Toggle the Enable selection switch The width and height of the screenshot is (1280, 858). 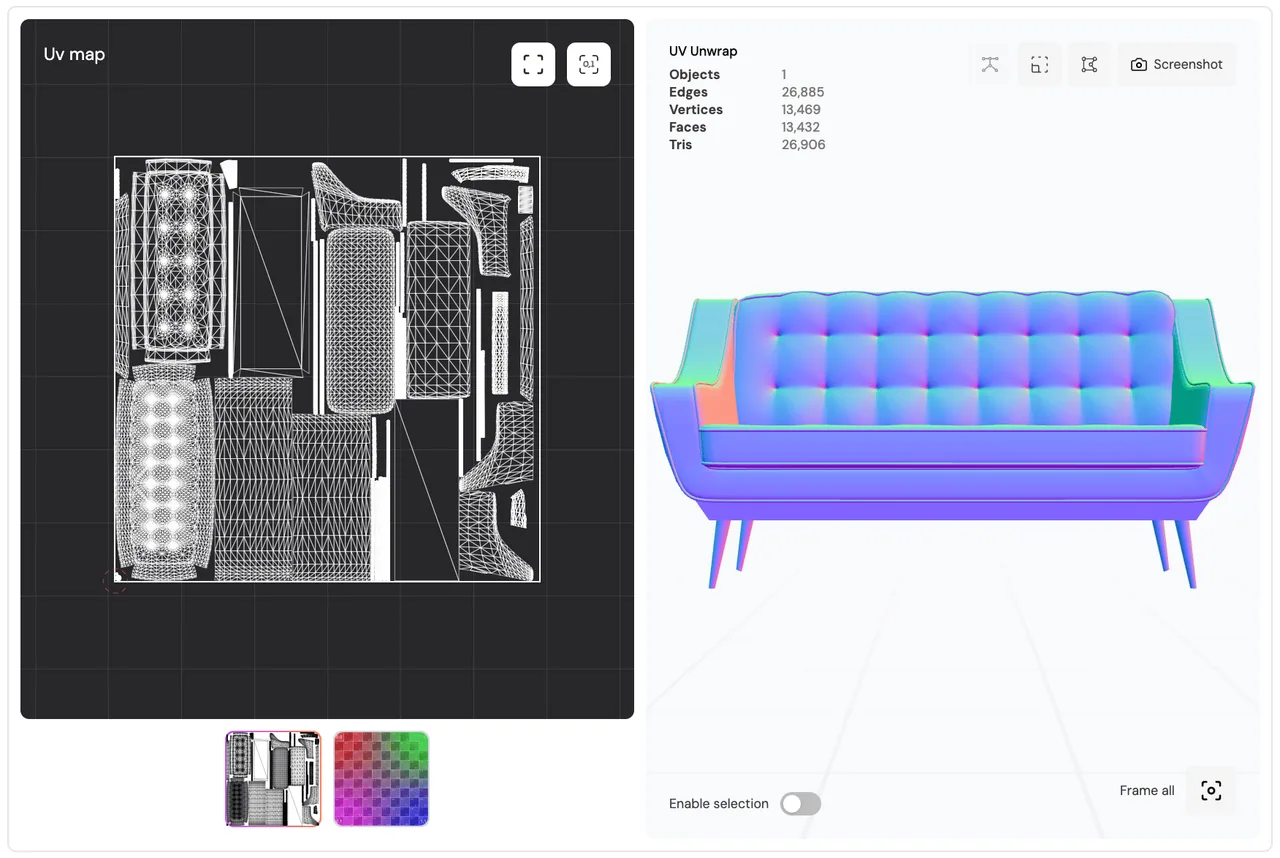tap(800, 804)
